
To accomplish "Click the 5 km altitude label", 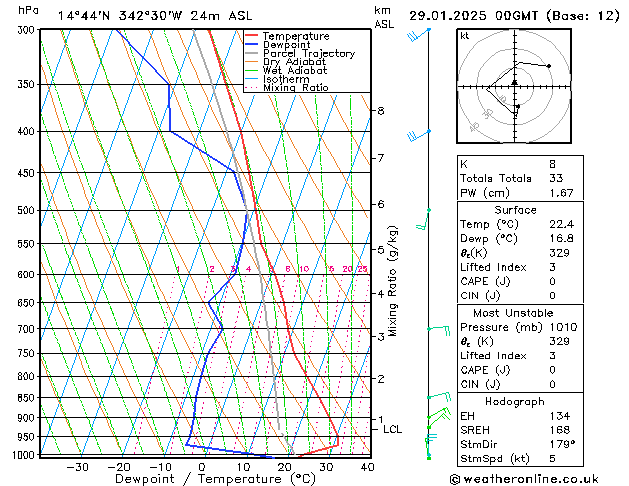I will (381, 250).
